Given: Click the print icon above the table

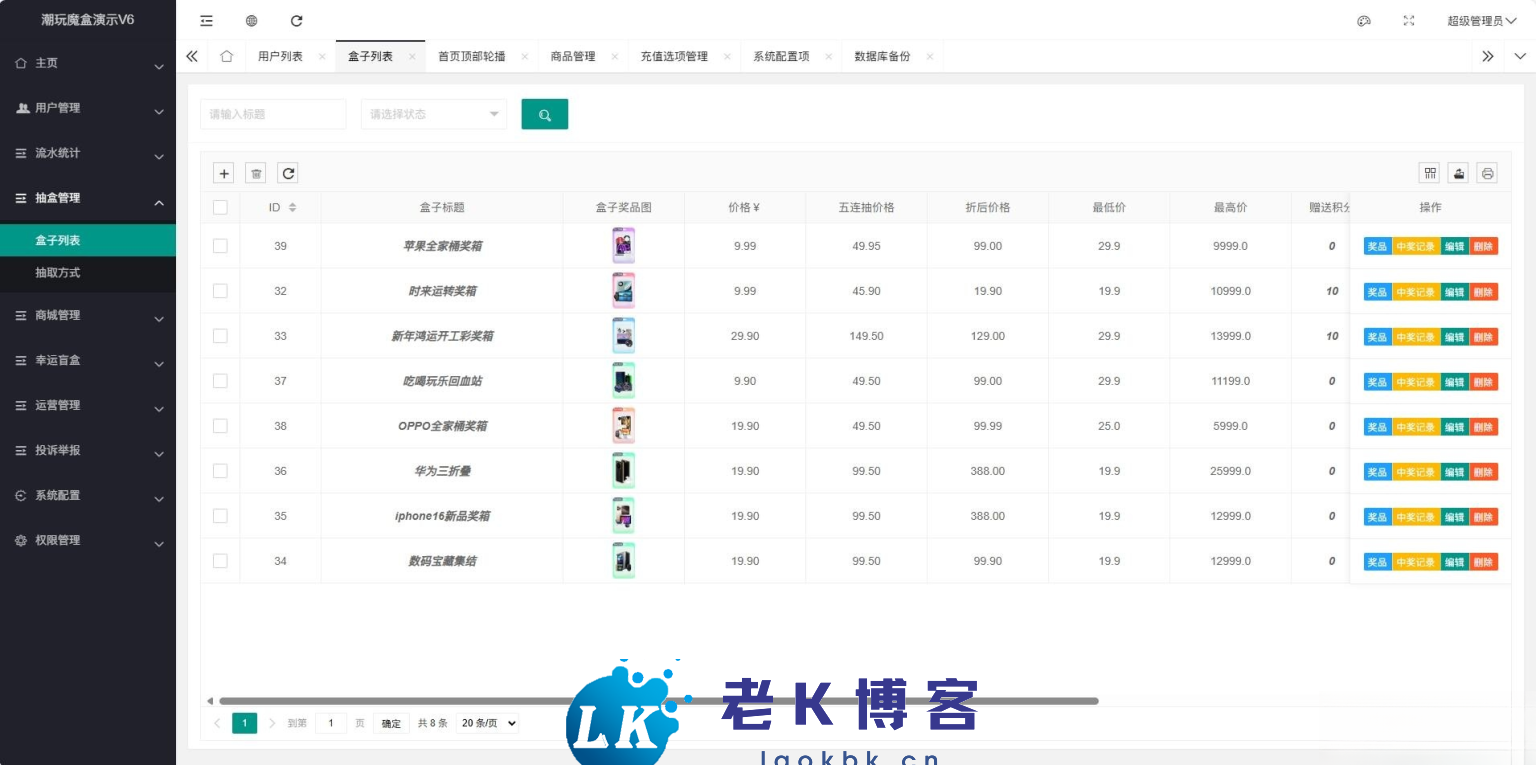Looking at the screenshot, I should click(x=1487, y=173).
